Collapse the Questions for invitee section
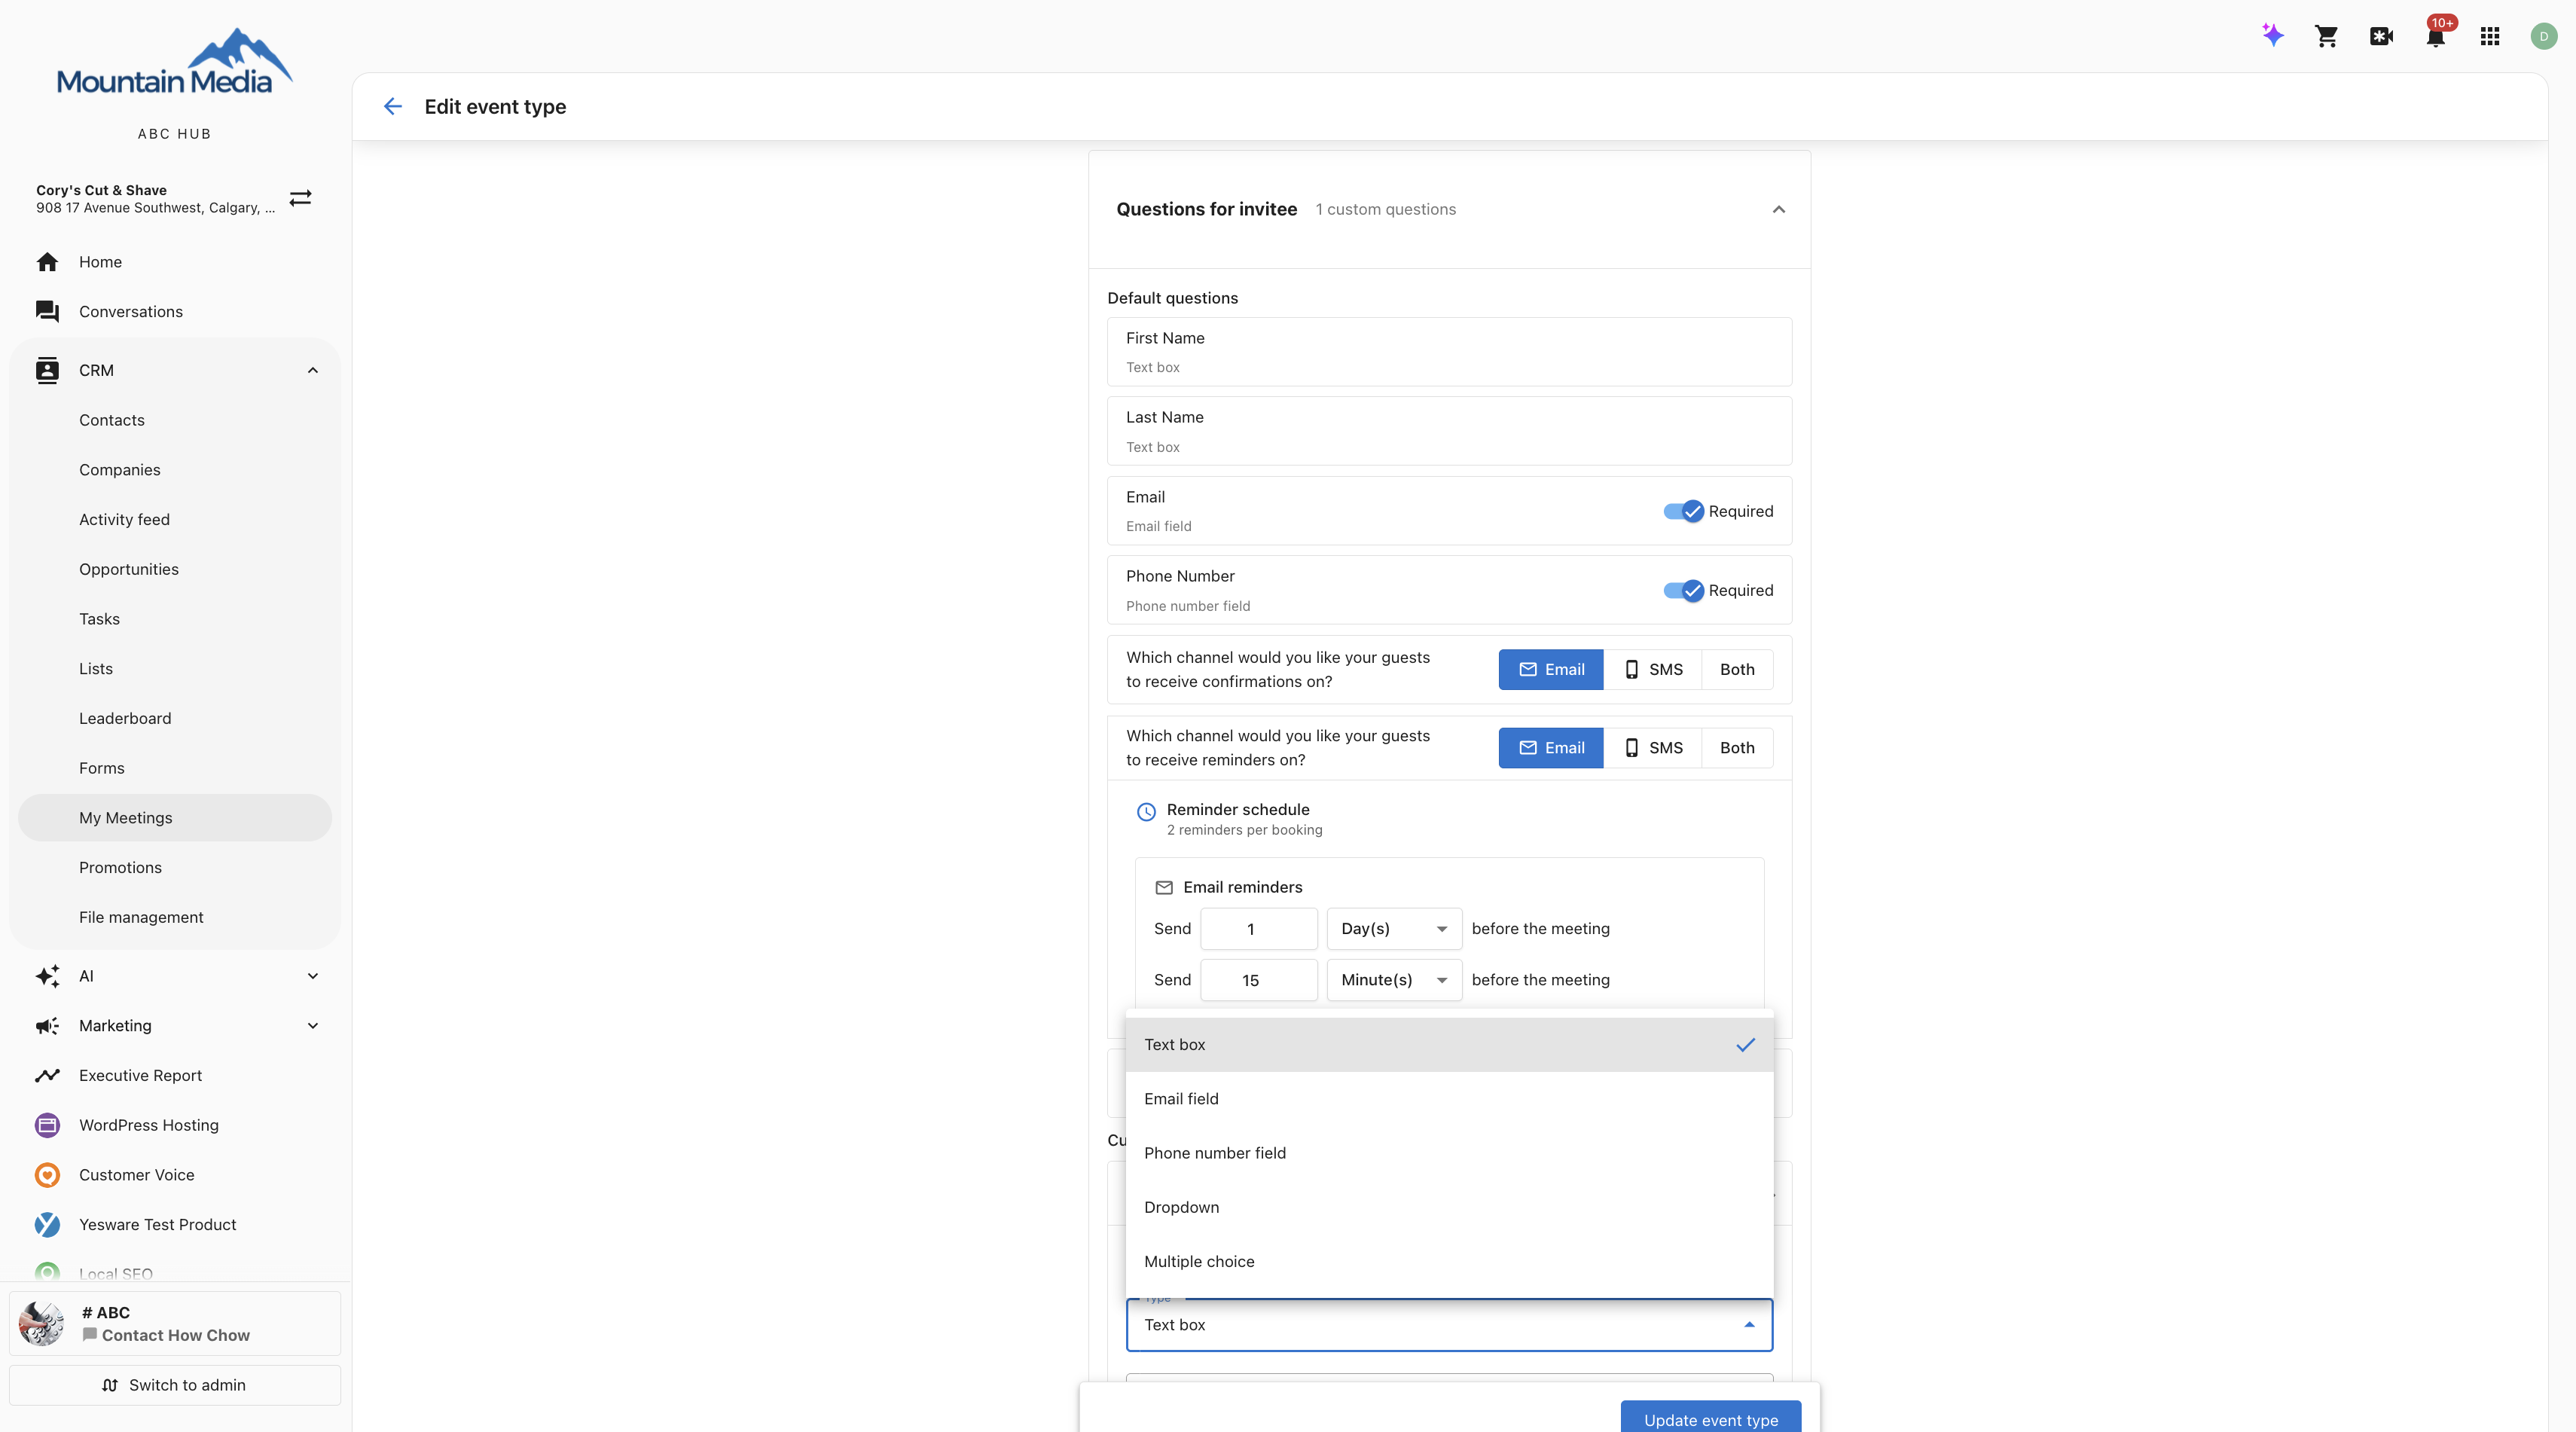Screen dimensions: 2576x1432 [1778, 209]
